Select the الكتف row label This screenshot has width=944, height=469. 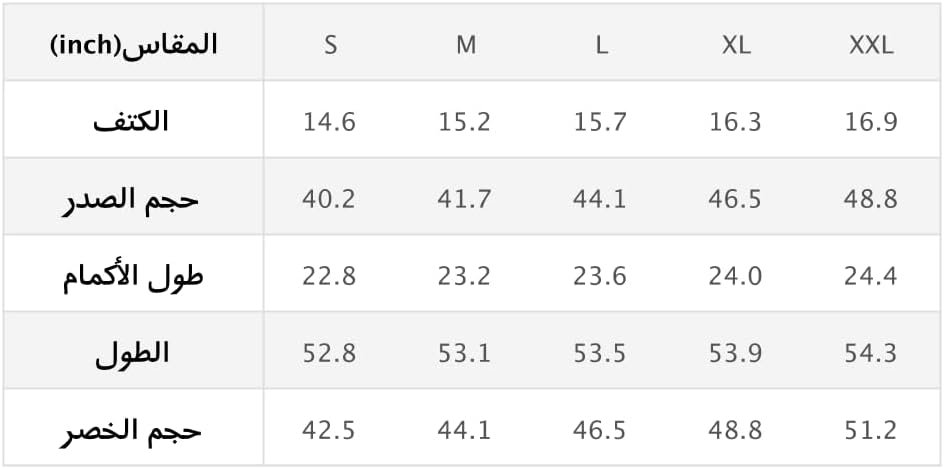point(132,122)
